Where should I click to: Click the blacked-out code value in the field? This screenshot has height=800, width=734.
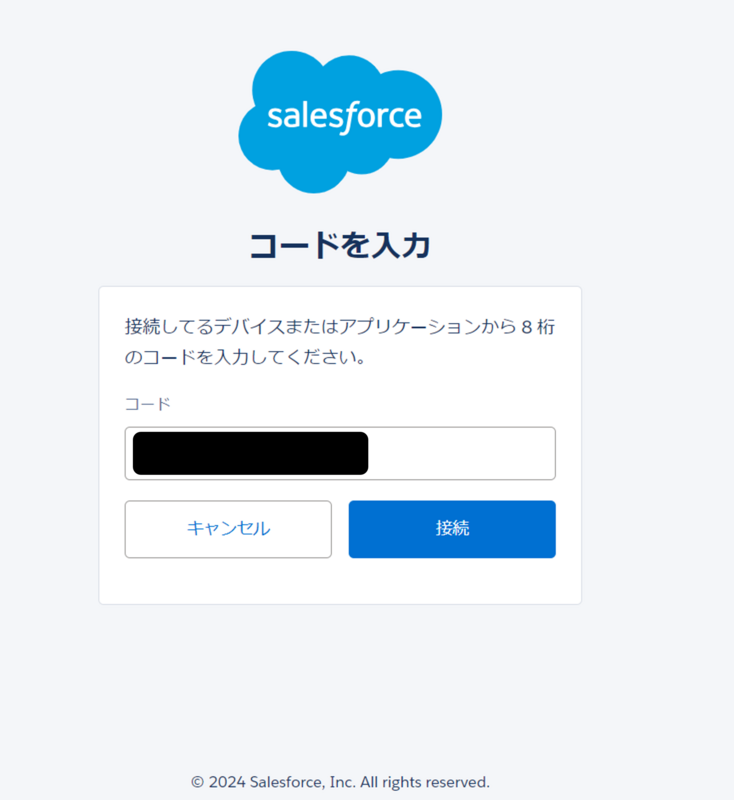[x=250, y=453]
